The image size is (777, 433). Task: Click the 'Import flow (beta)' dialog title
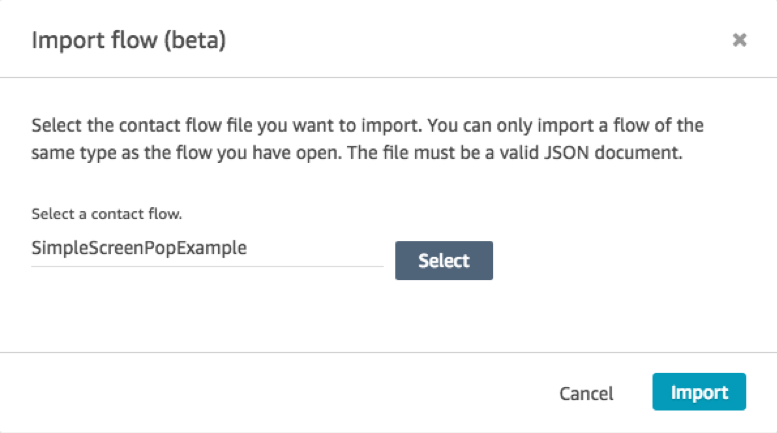point(129,40)
